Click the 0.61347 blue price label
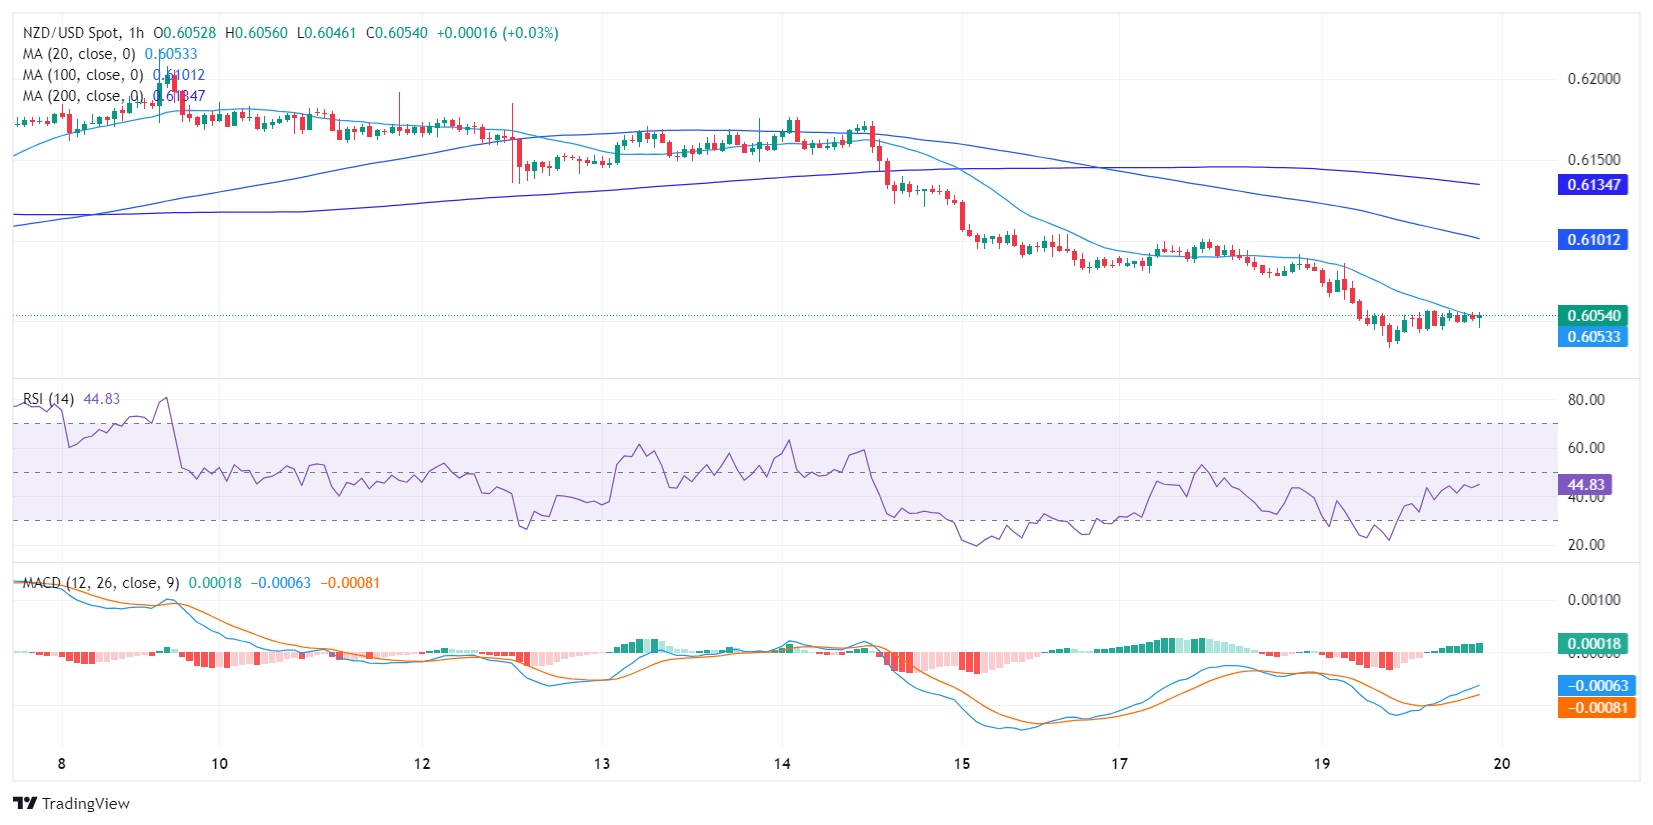This screenshot has width=1653, height=825. (1593, 185)
